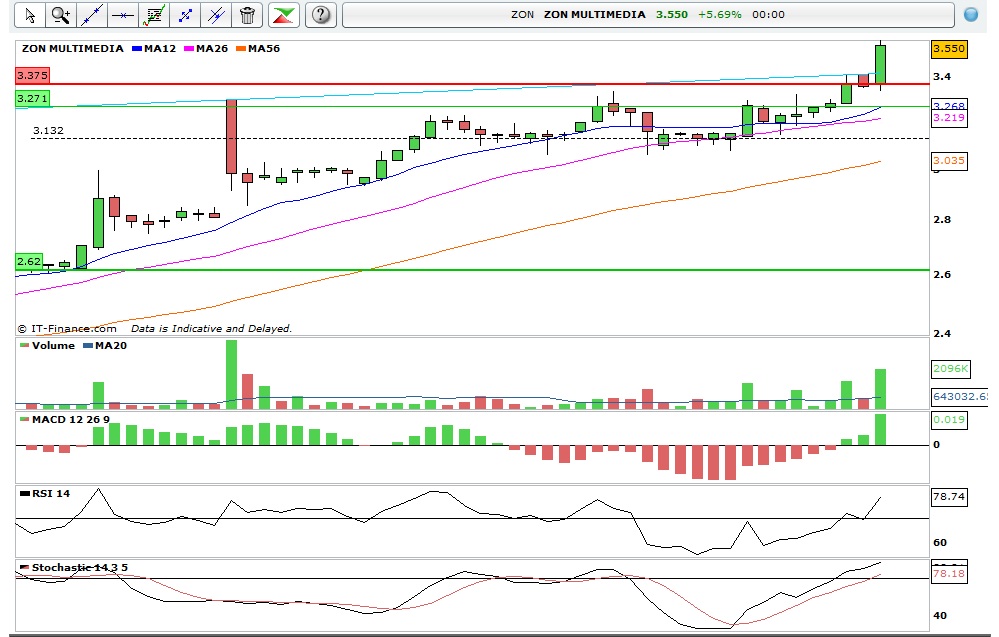Click the MA56 orange legend entry
Viewport: 999px width, 637px height.
pos(258,48)
